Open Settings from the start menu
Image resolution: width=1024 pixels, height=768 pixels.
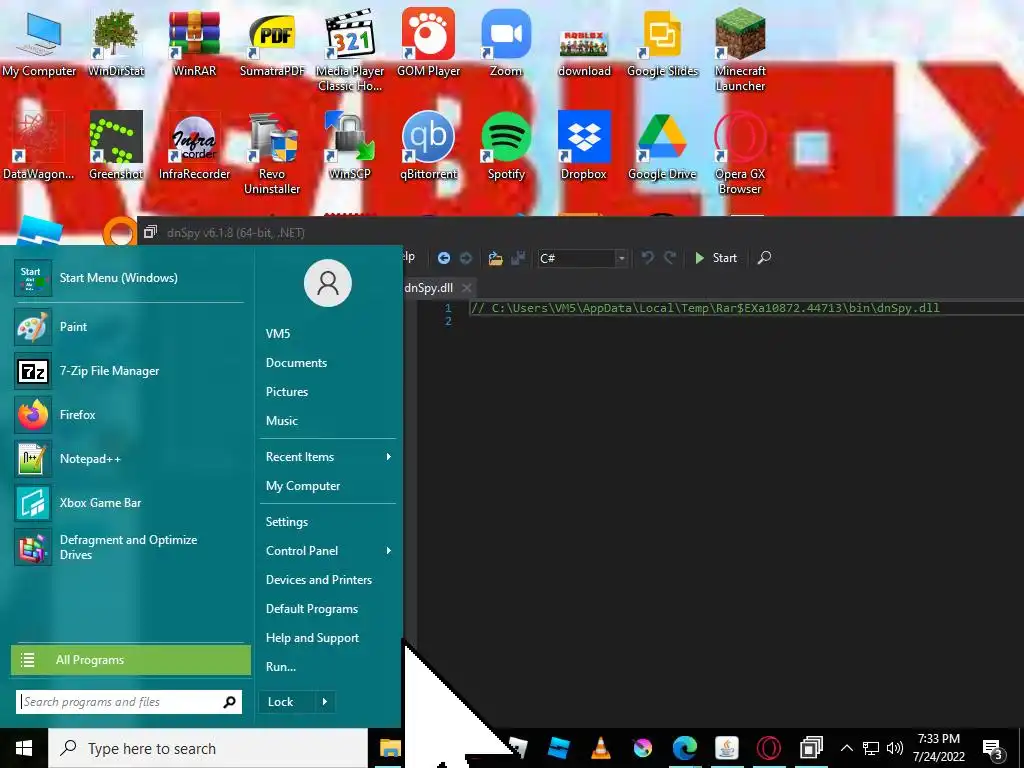click(287, 522)
